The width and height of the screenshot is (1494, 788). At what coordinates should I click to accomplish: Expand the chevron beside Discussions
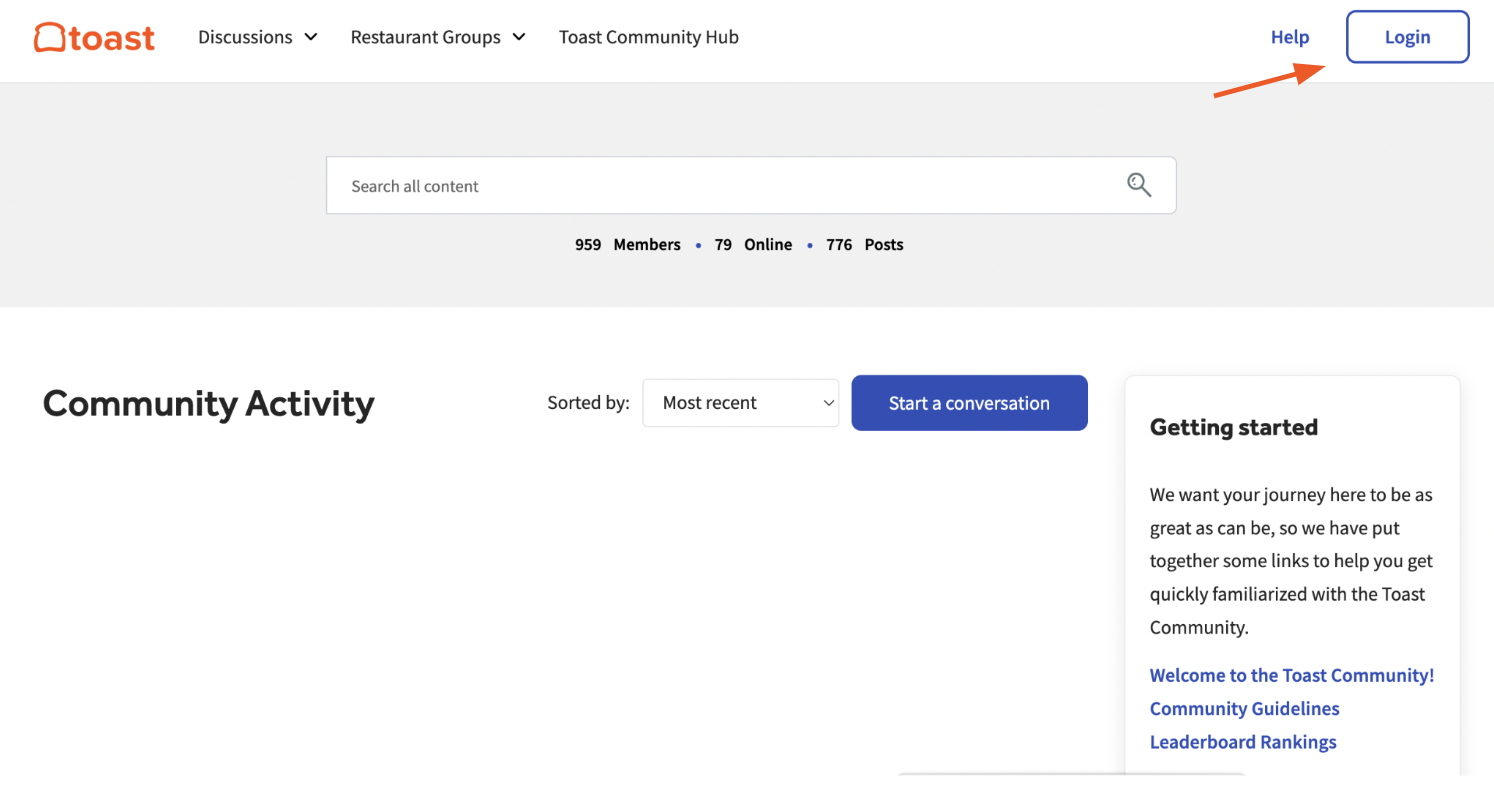311,38
